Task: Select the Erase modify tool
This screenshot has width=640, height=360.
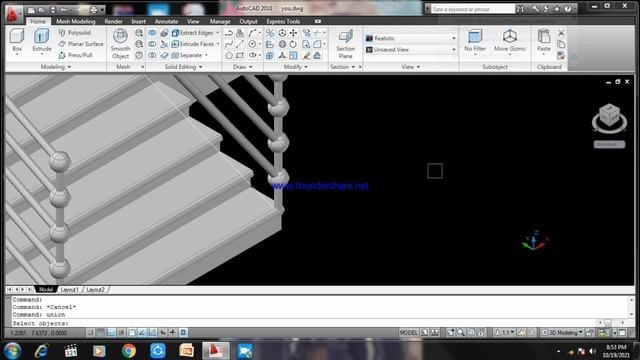Action: tap(306, 55)
